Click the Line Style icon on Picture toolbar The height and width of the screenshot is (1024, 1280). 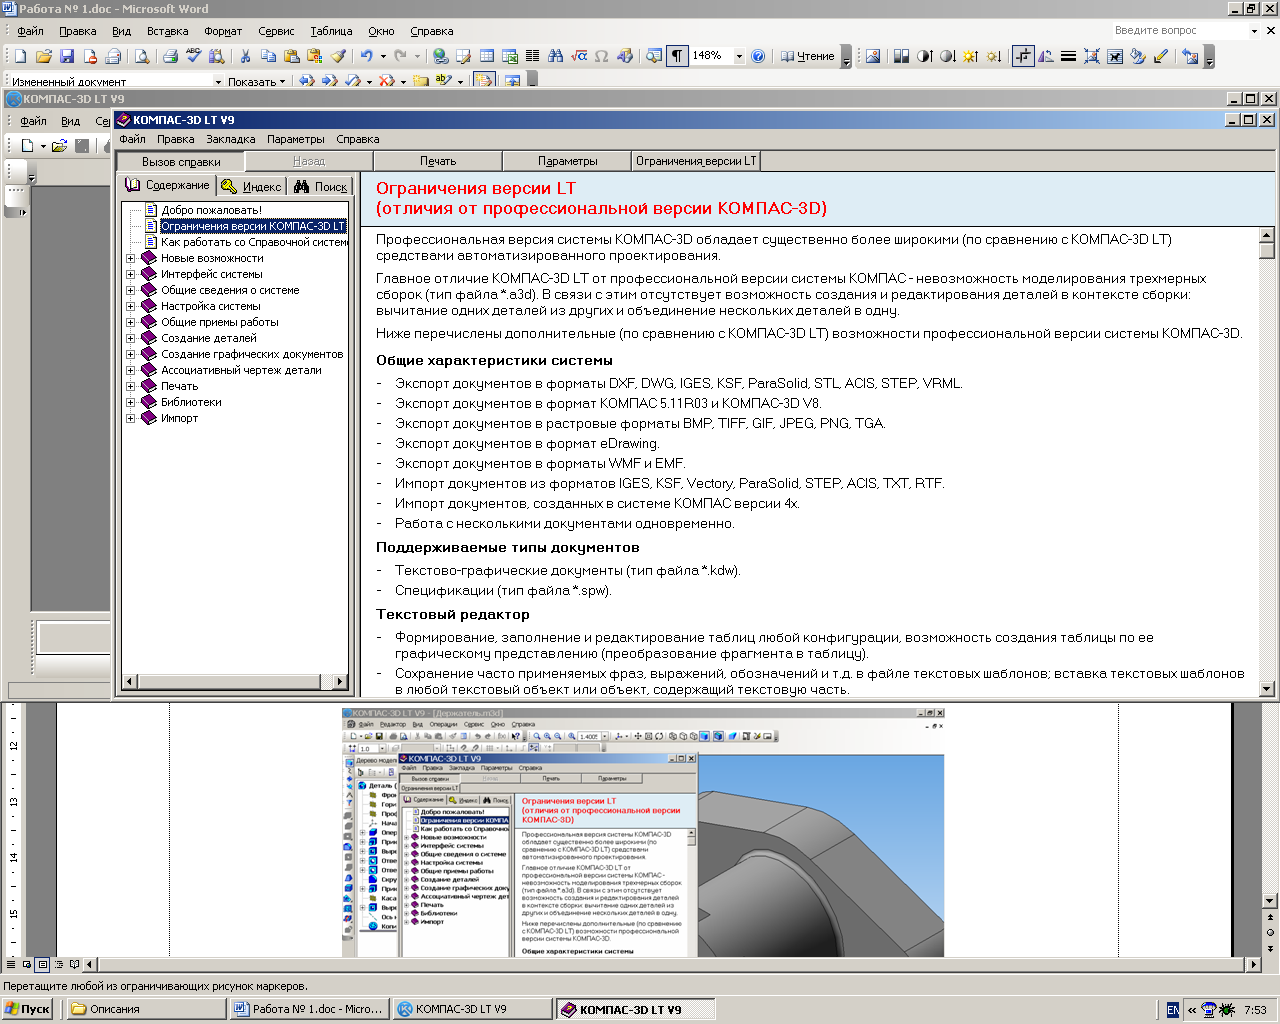coord(1068,56)
